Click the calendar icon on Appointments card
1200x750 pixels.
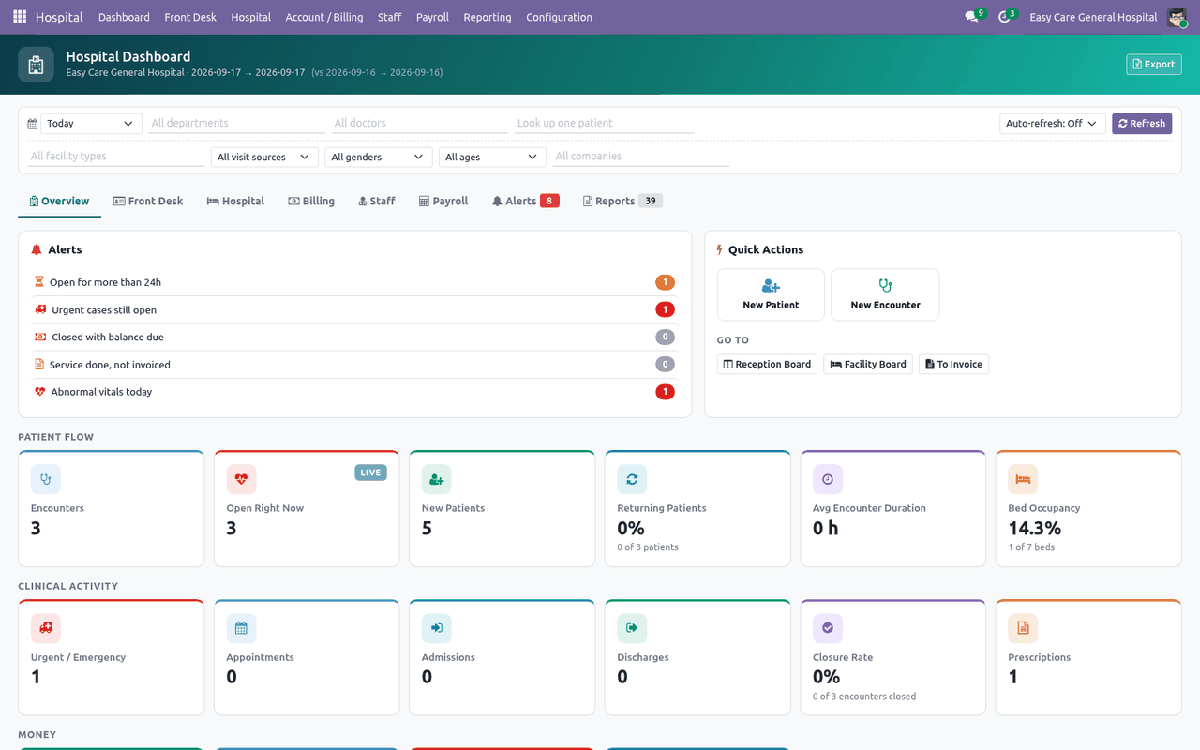241,628
